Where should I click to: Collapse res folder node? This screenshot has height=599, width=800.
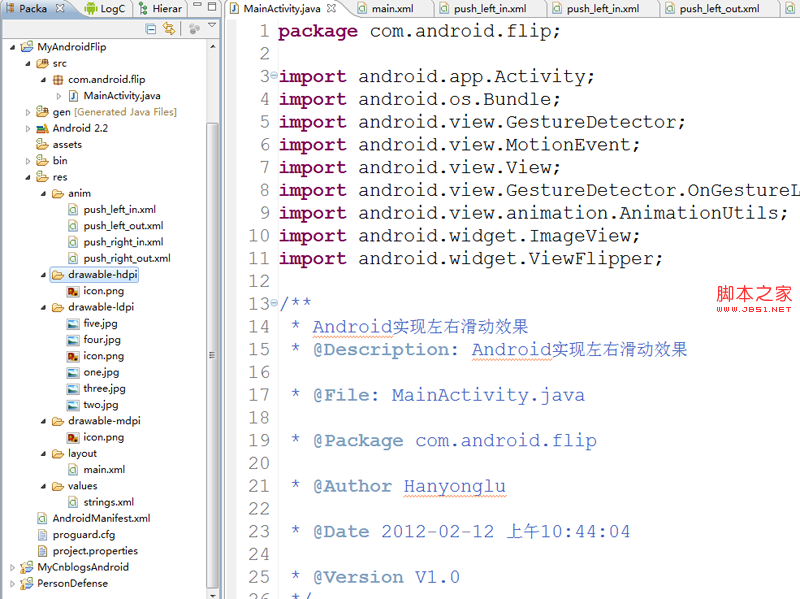click(x=28, y=178)
